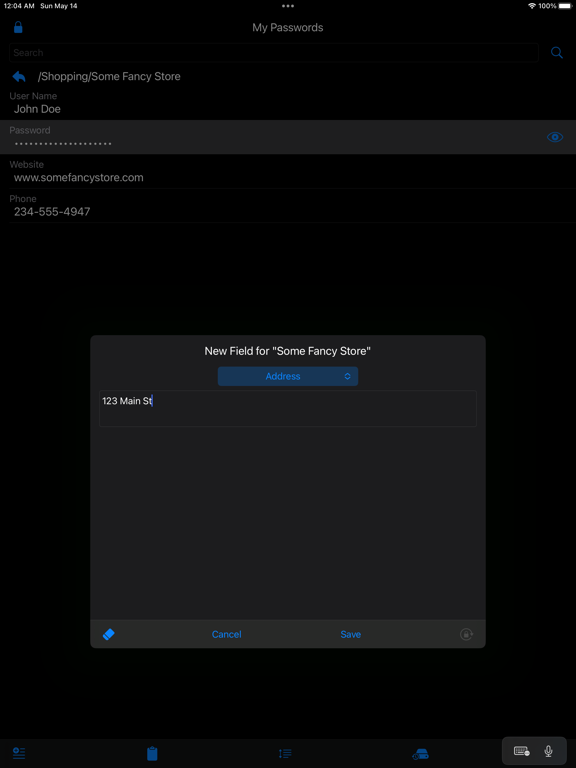Tap the Wi-Fi status icon
This screenshot has width=576, height=768.
532,6
